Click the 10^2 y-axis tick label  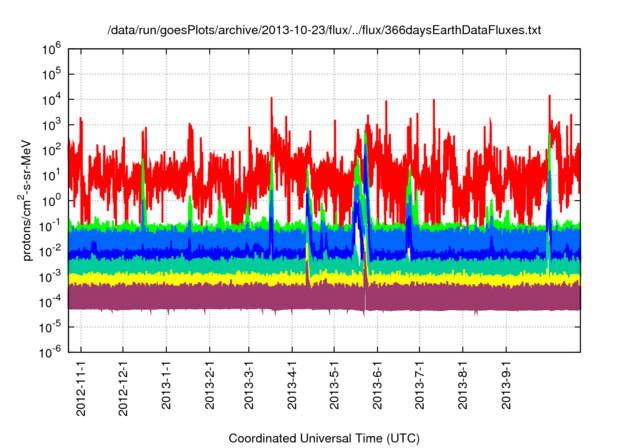(51, 150)
